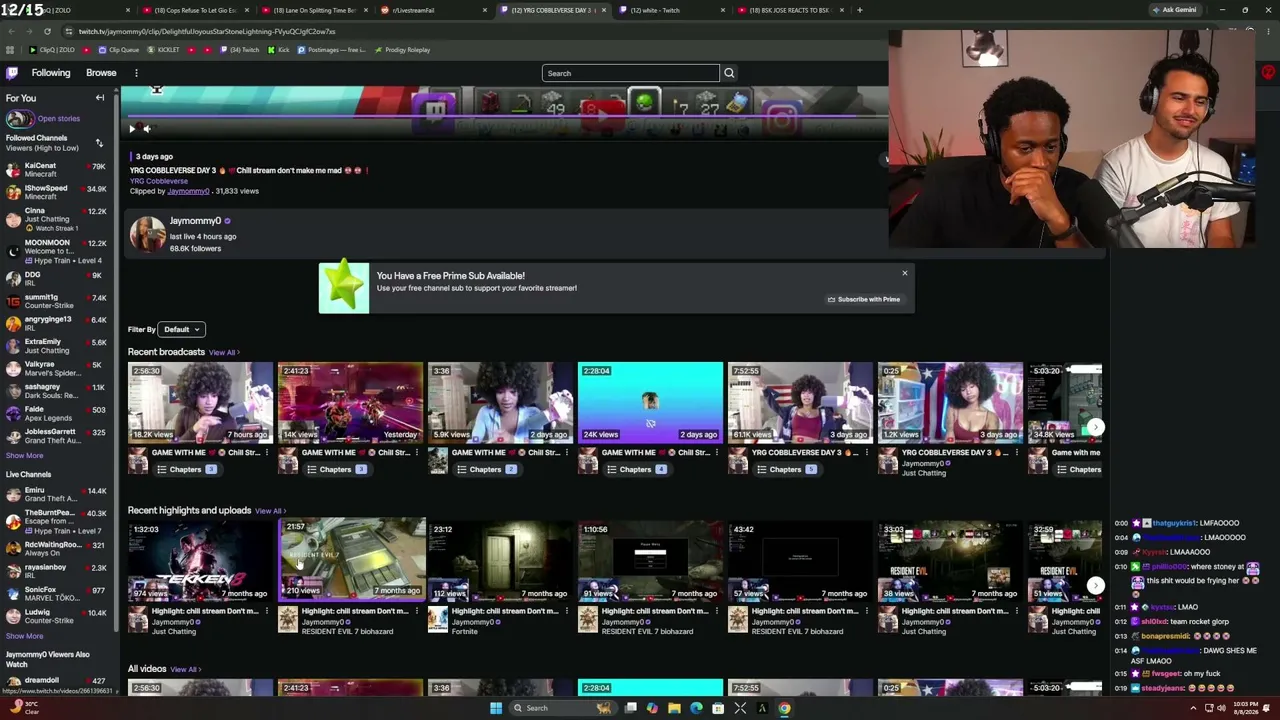Image resolution: width=1280 pixels, height=720 pixels.
Task: Open options dots for first GAME WITH ME broadcast
Action: [267, 453]
